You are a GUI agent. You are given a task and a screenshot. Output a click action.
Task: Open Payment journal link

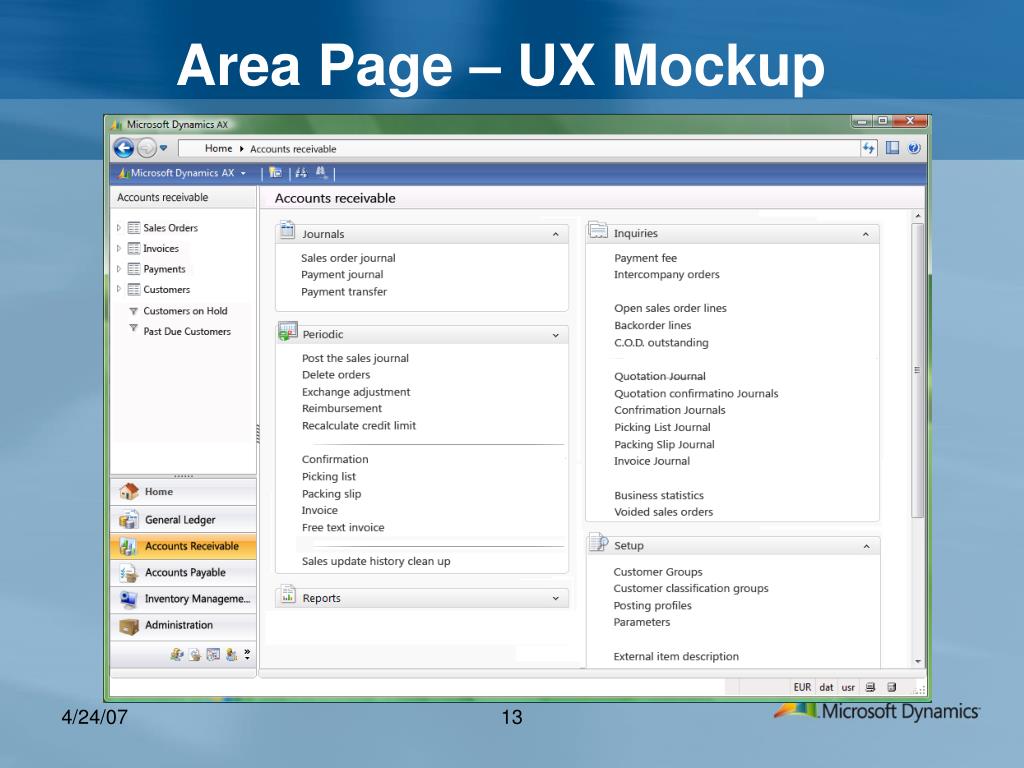(342, 275)
